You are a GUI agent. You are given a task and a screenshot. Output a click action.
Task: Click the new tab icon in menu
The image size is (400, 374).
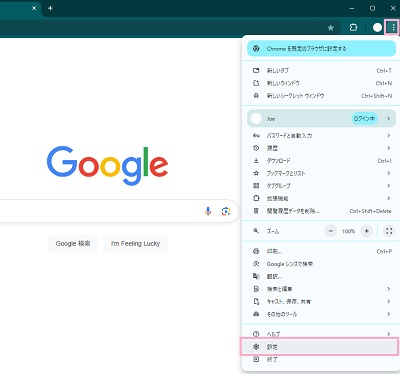click(256, 71)
